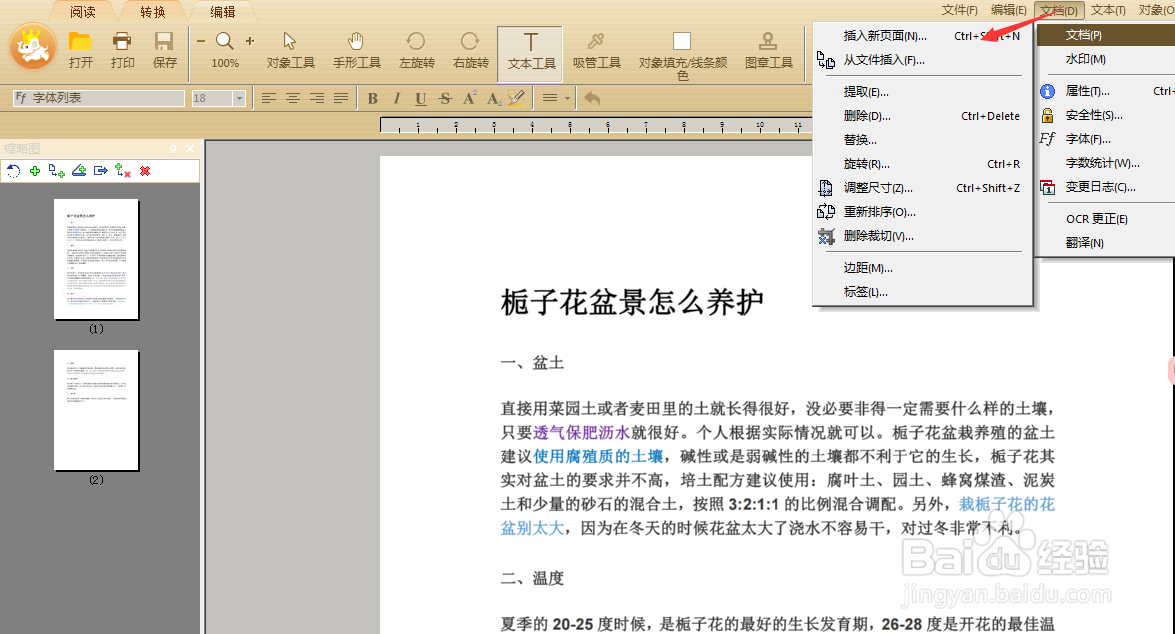Toggle italic formatting
1175x634 pixels.
[x=396, y=98]
